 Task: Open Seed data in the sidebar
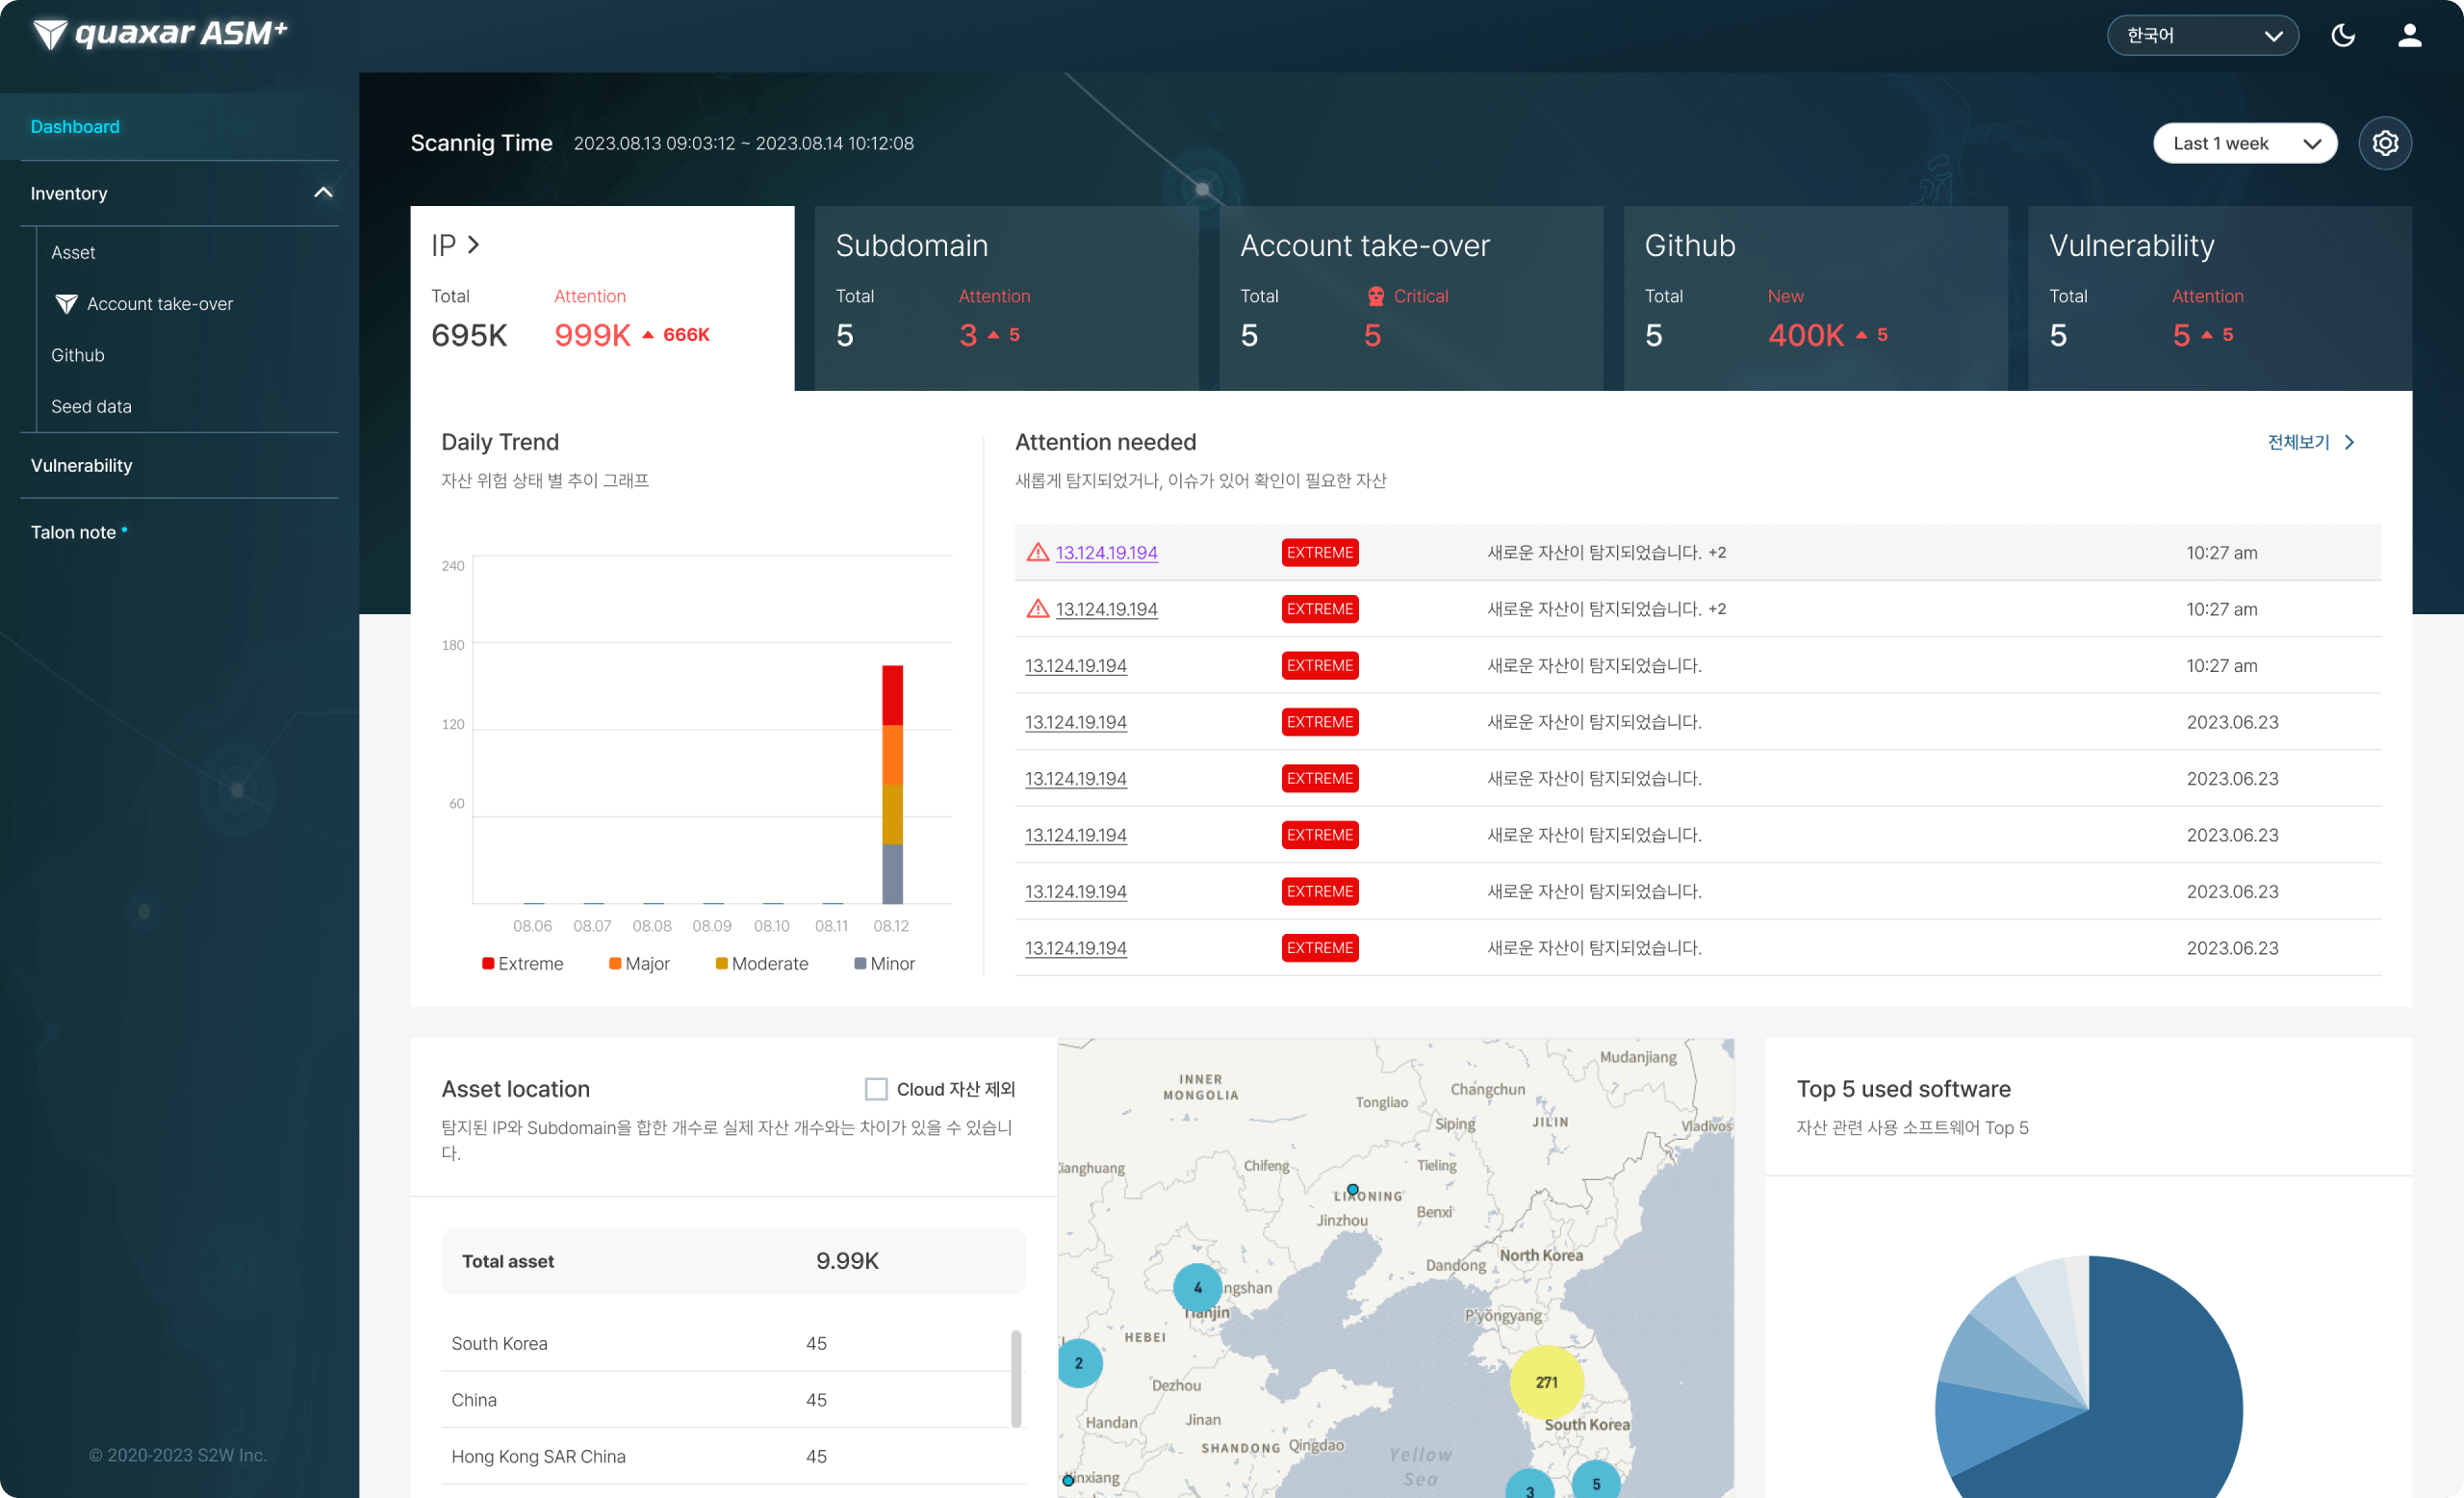tap(91, 406)
